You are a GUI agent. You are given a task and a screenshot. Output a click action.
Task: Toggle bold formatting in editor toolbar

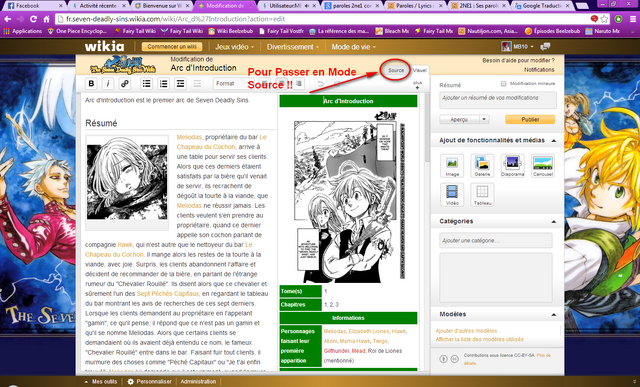pos(91,84)
